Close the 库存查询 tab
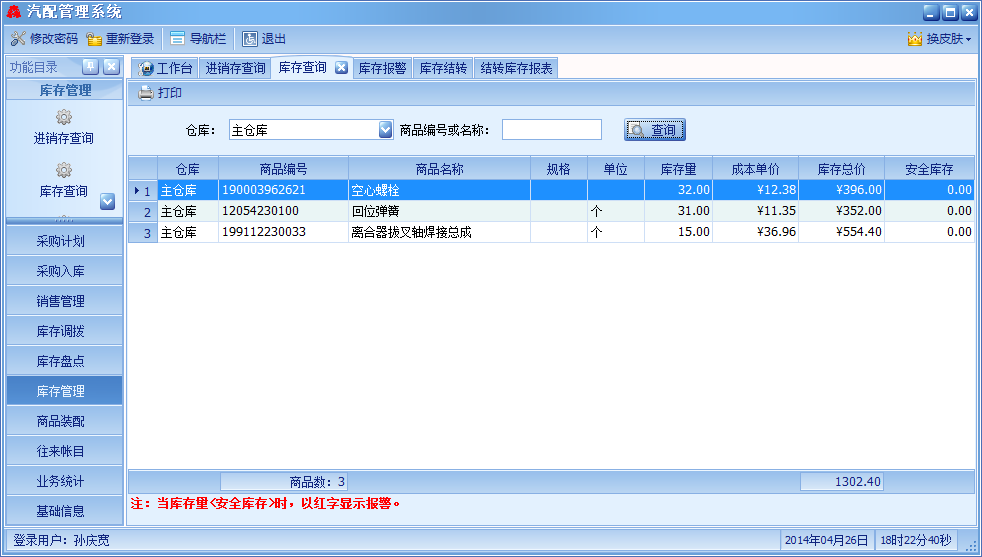 (341, 68)
